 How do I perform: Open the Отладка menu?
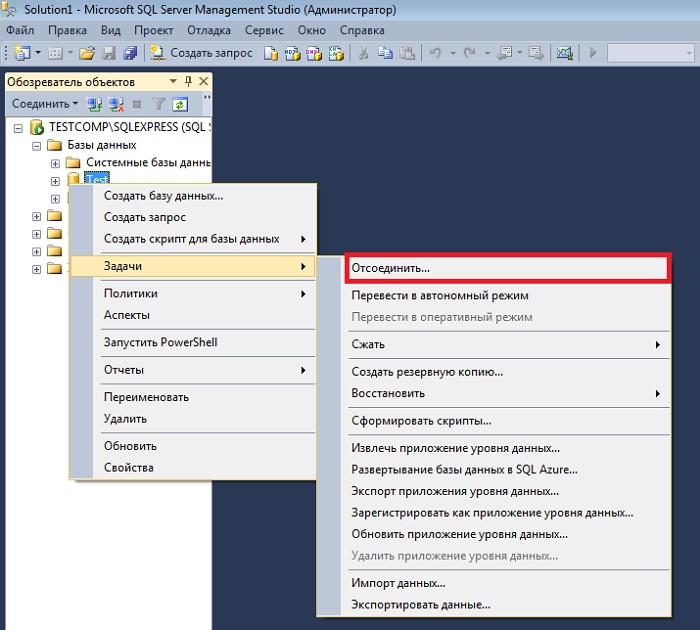209,30
